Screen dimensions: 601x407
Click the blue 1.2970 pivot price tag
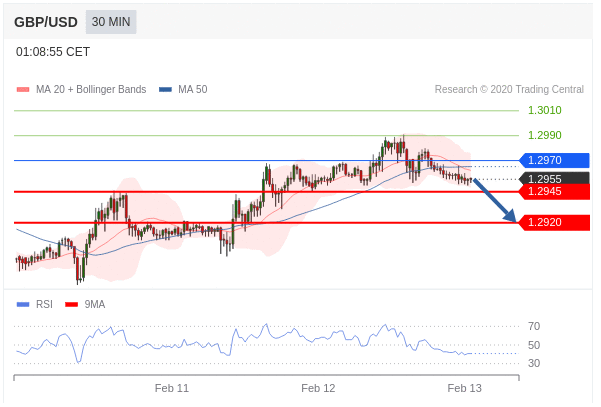pyautogui.click(x=554, y=161)
